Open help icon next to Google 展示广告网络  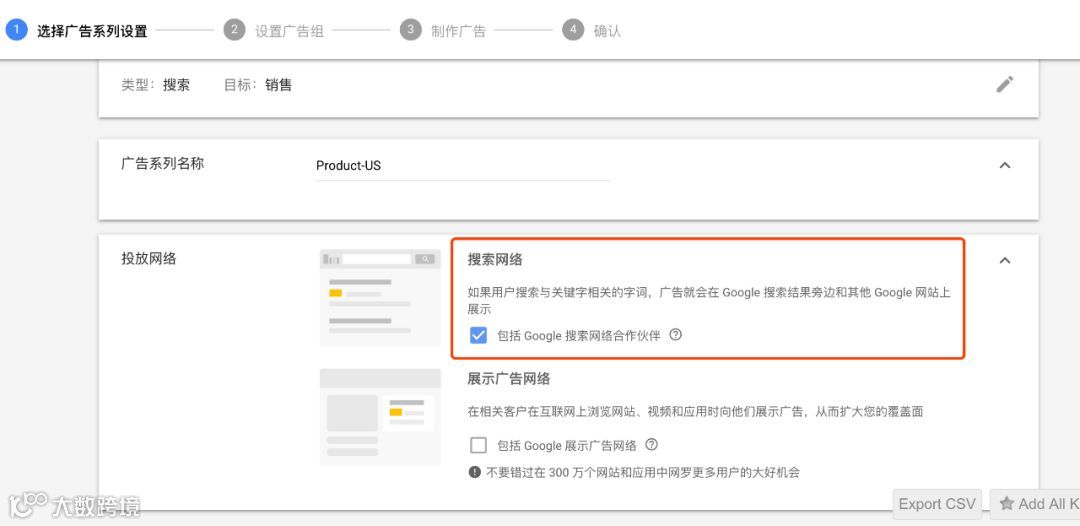pyautogui.click(x=652, y=445)
